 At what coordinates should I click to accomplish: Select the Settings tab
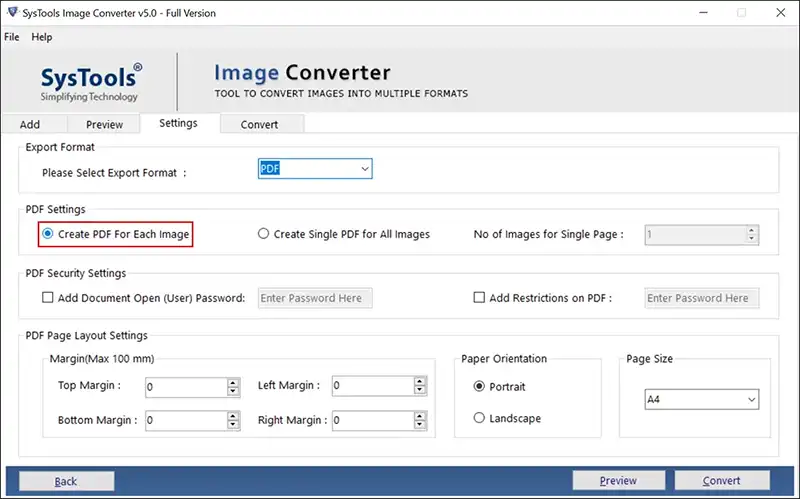tap(178, 123)
